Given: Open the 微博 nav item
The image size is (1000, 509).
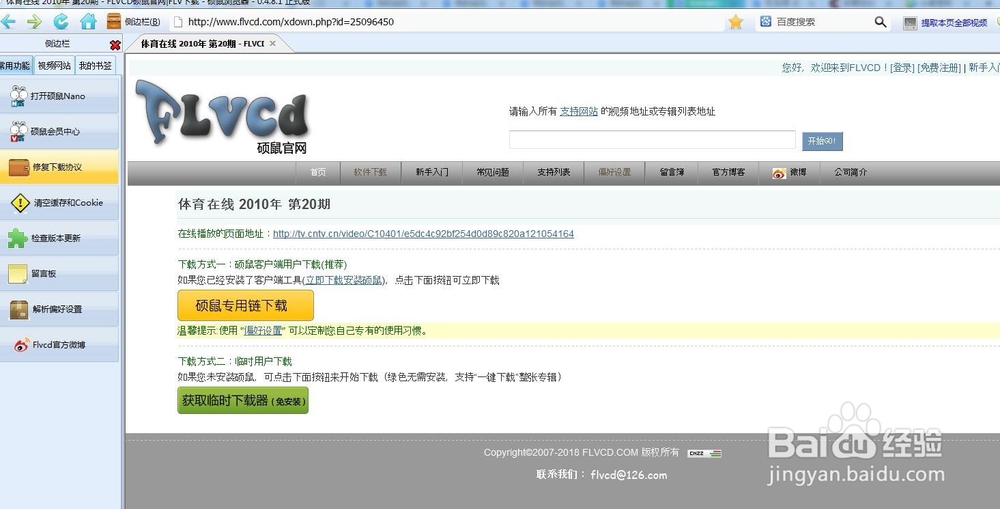Looking at the screenshot, I should (x=790, y=172).
